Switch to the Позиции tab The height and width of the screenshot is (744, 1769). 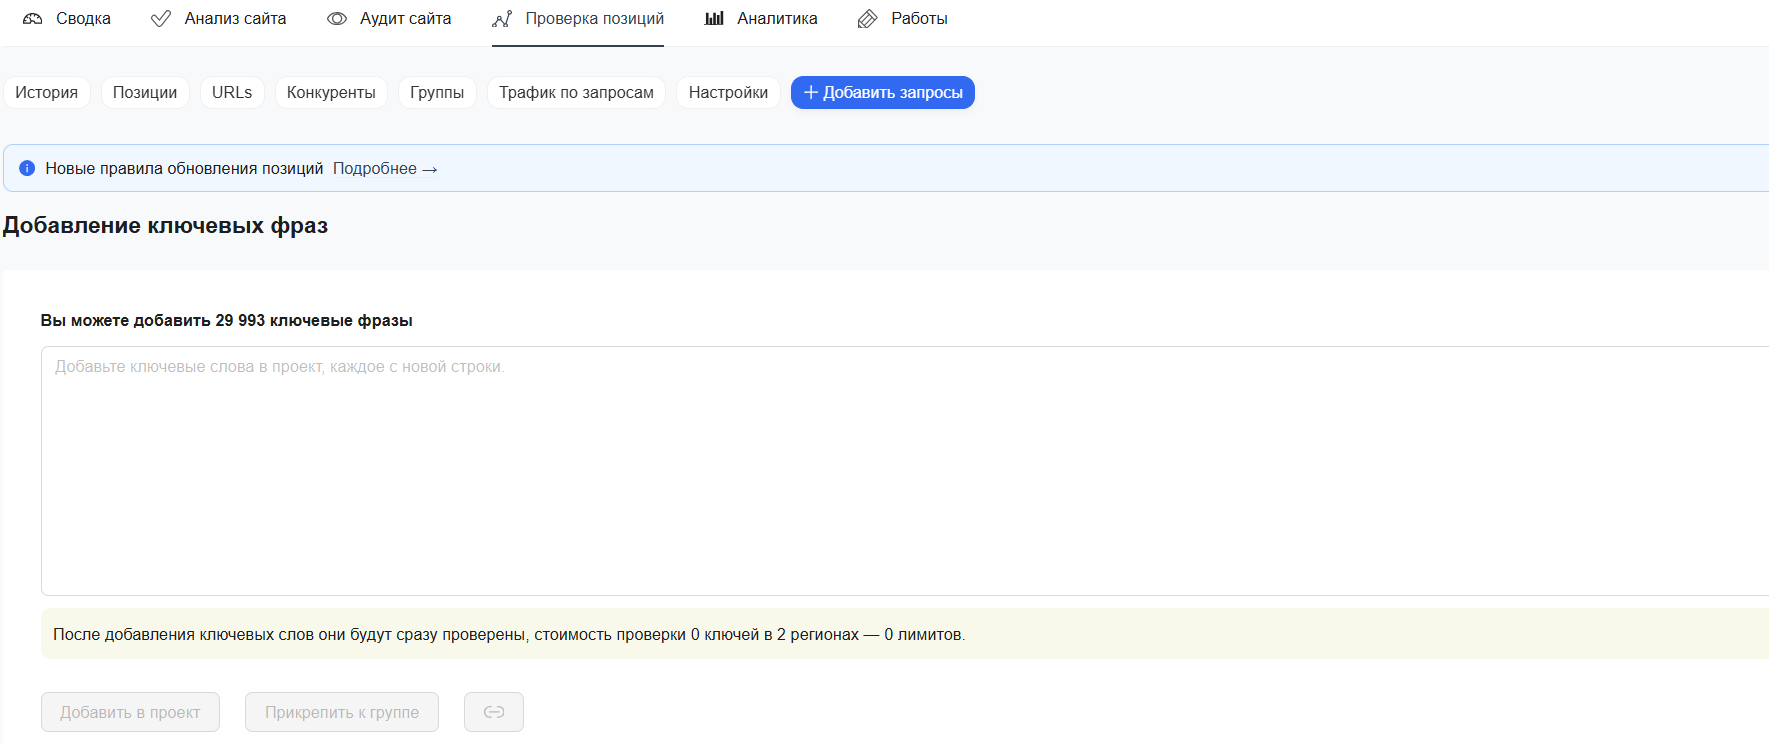(145, 92)
